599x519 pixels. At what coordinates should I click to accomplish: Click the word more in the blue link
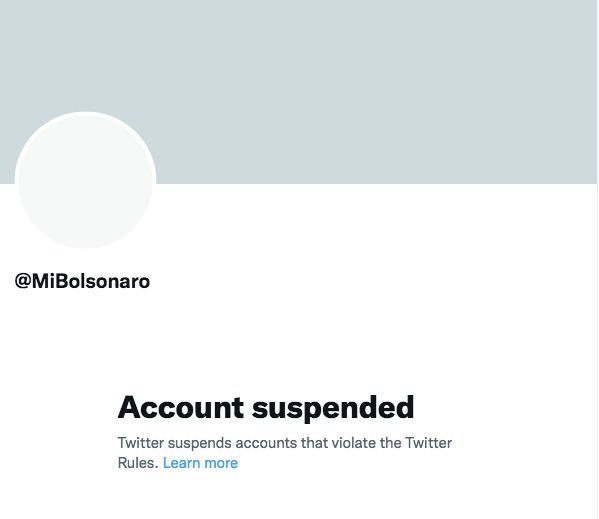point(221,463)
